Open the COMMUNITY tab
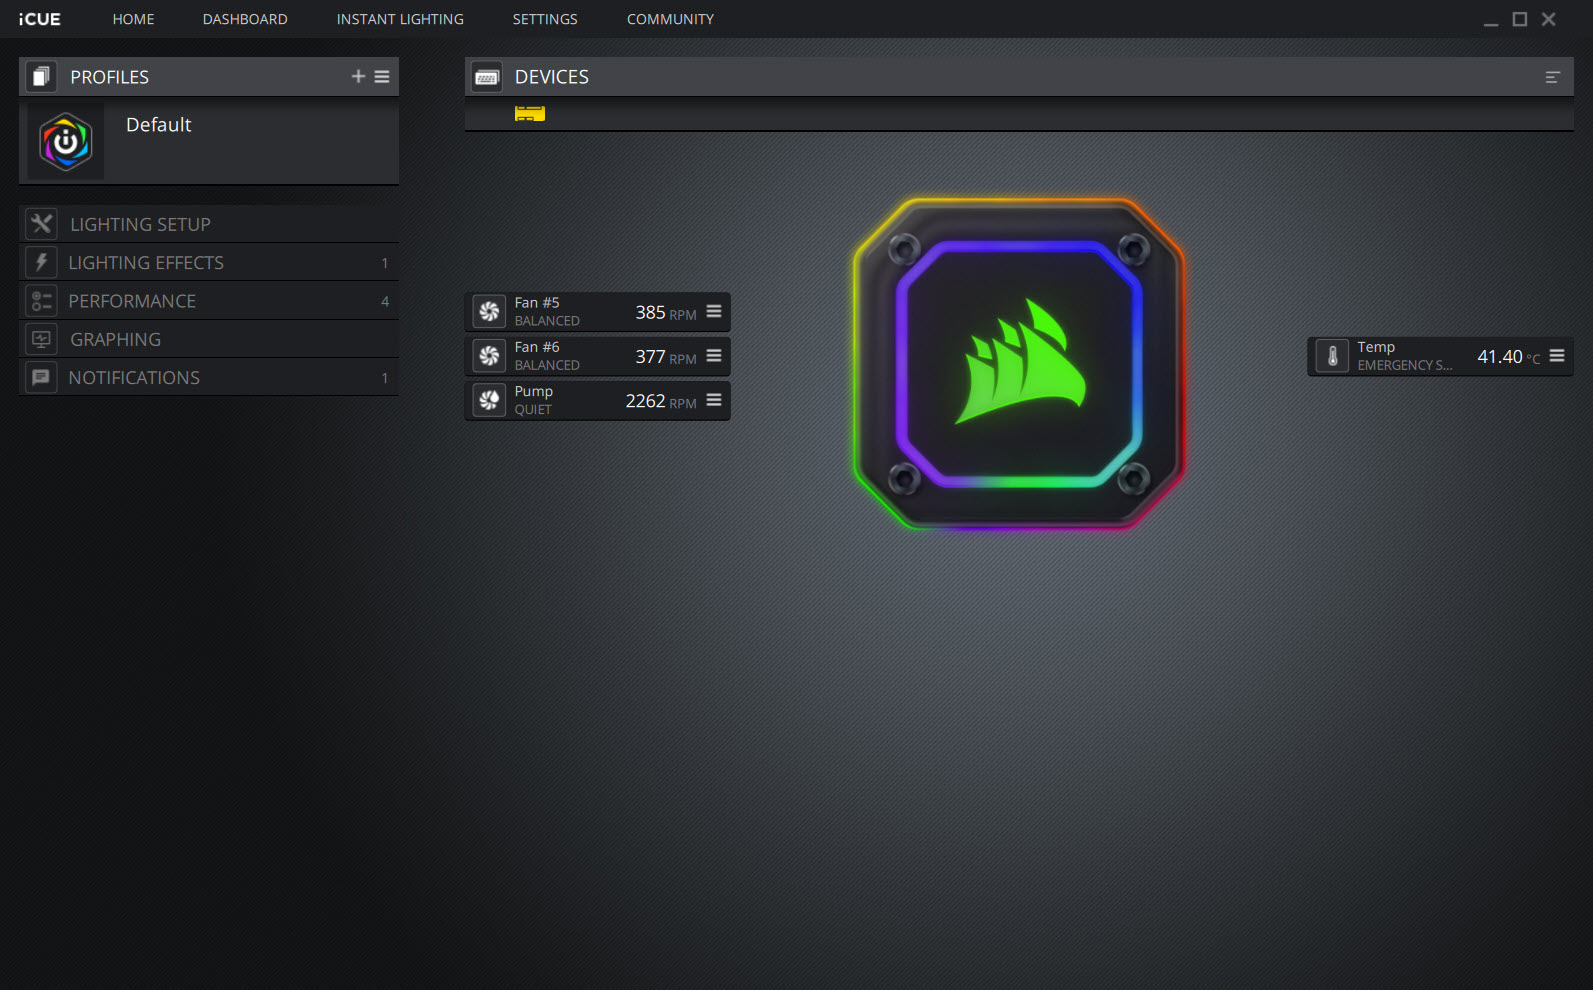This screenshot has height=990, width=1593. point(670,19)
